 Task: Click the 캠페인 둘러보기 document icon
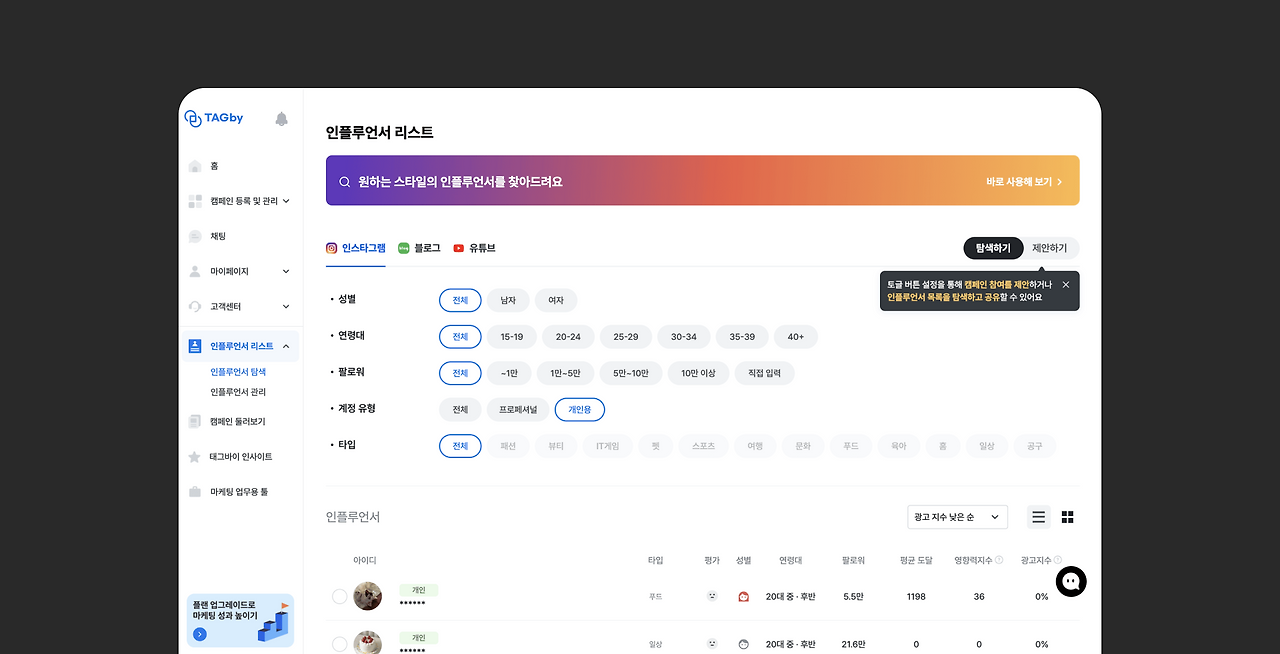click(195, 421)
